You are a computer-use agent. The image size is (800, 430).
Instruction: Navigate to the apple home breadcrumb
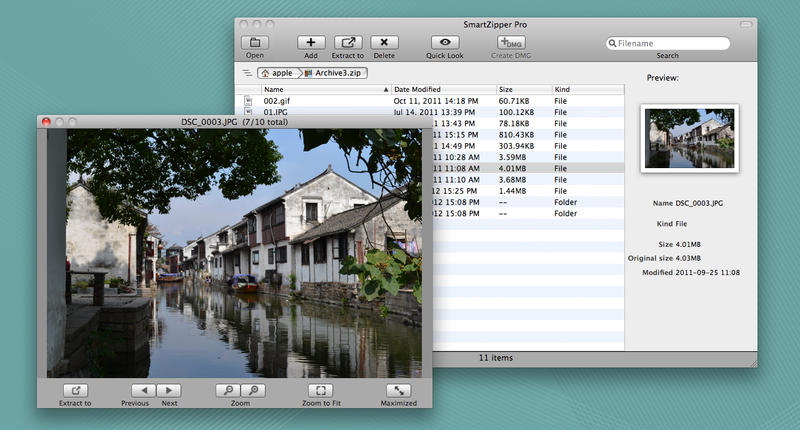[277, 73]
